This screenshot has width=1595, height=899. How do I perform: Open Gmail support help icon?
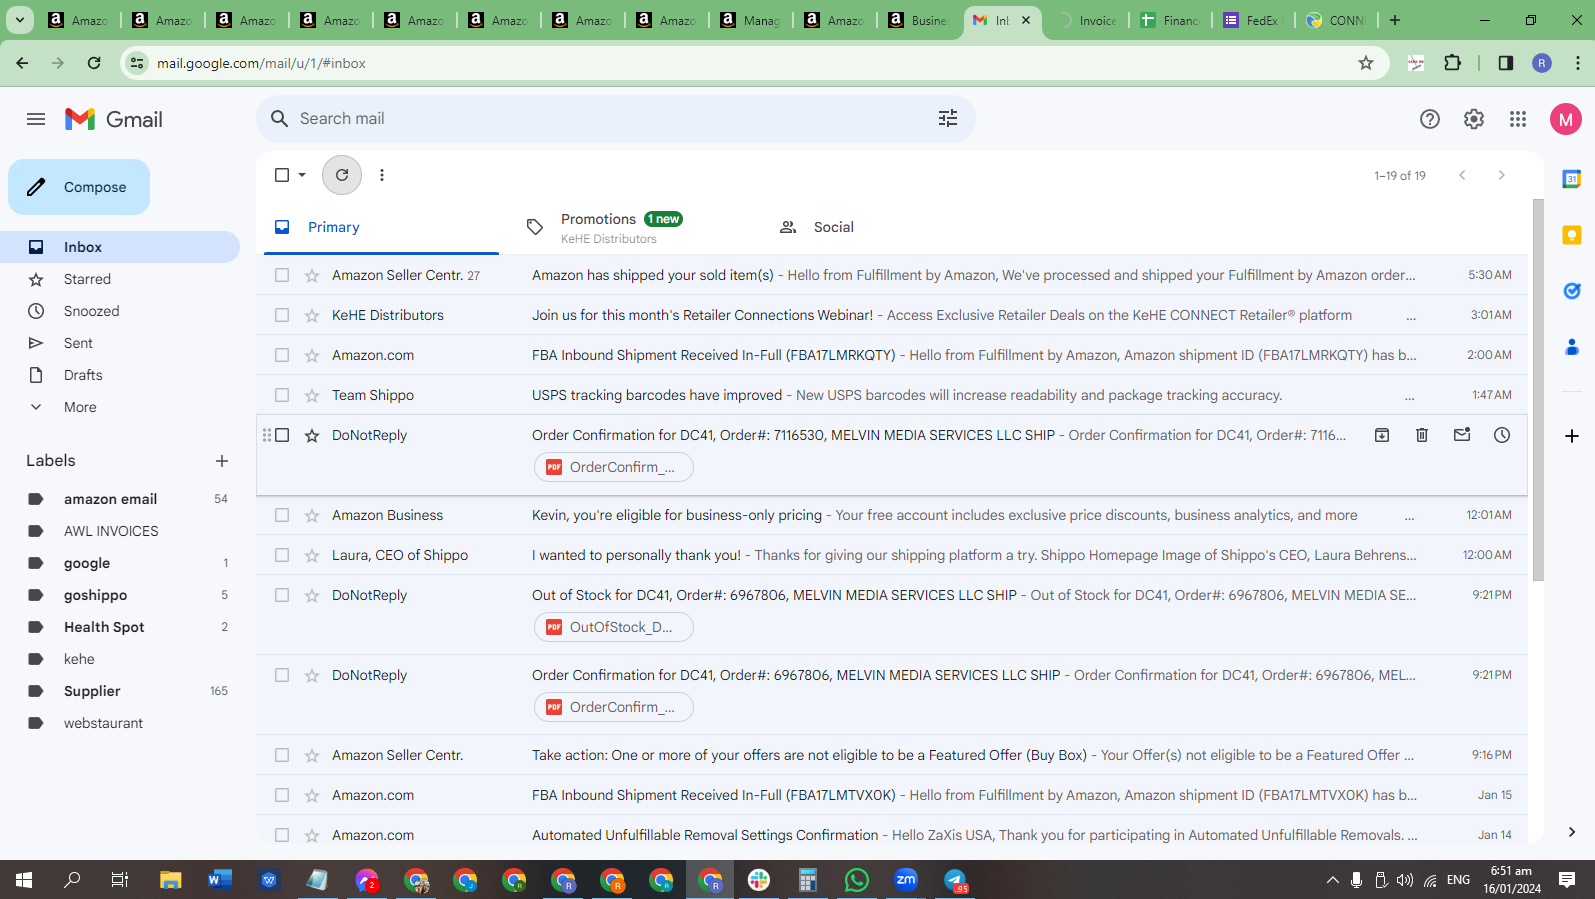[x=1430, y=119]
